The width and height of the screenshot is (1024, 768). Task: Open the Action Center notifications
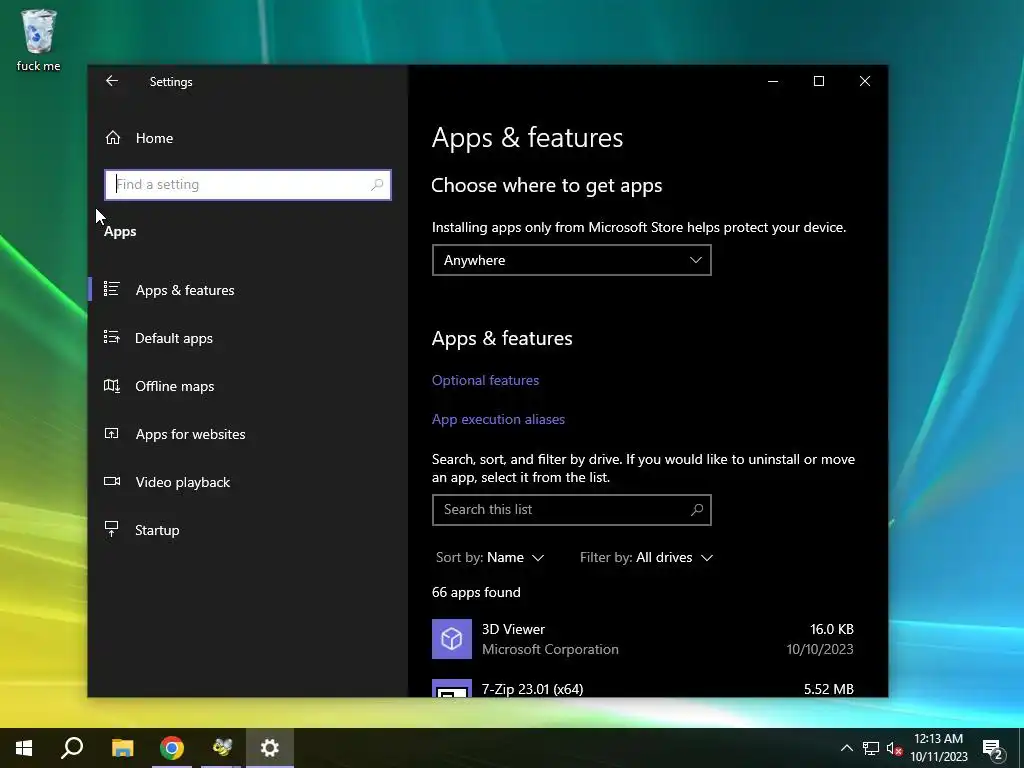coord(993,749)
